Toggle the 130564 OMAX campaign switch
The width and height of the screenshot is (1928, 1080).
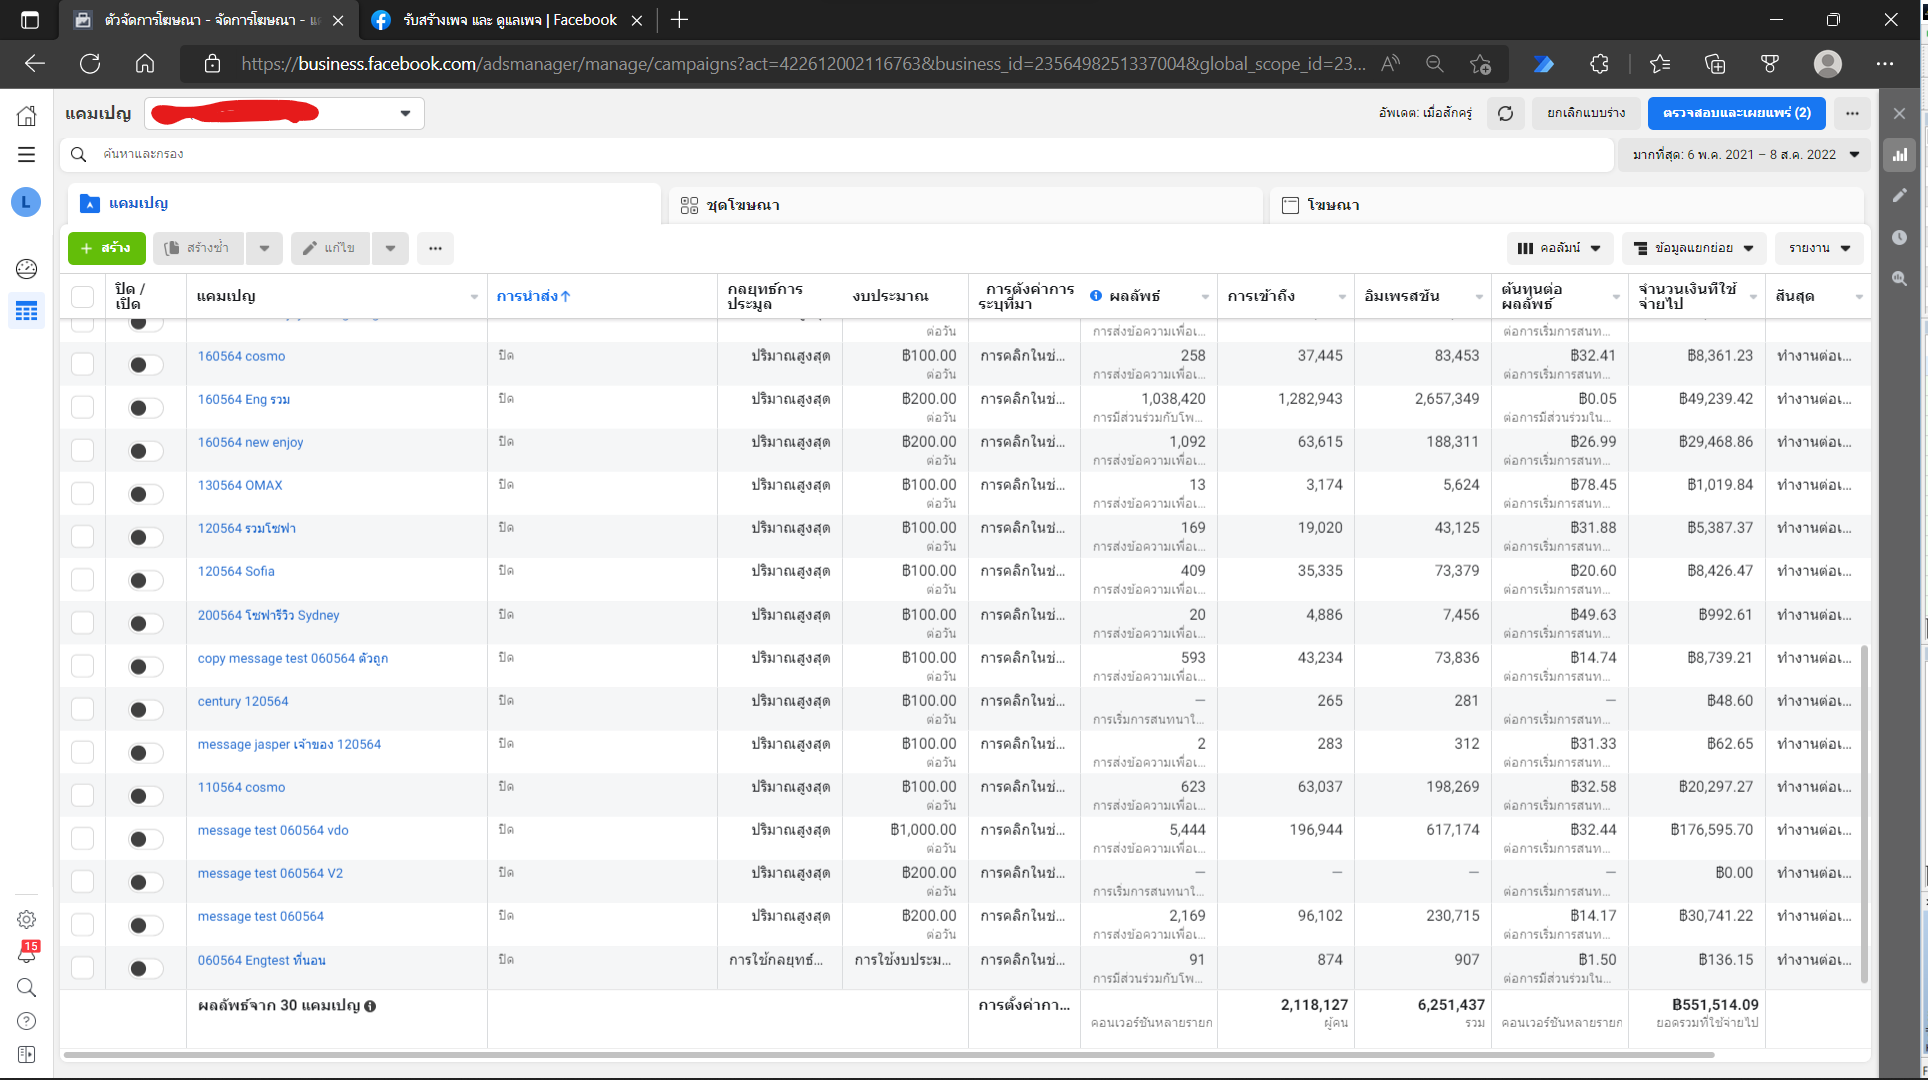coord(145,494)
